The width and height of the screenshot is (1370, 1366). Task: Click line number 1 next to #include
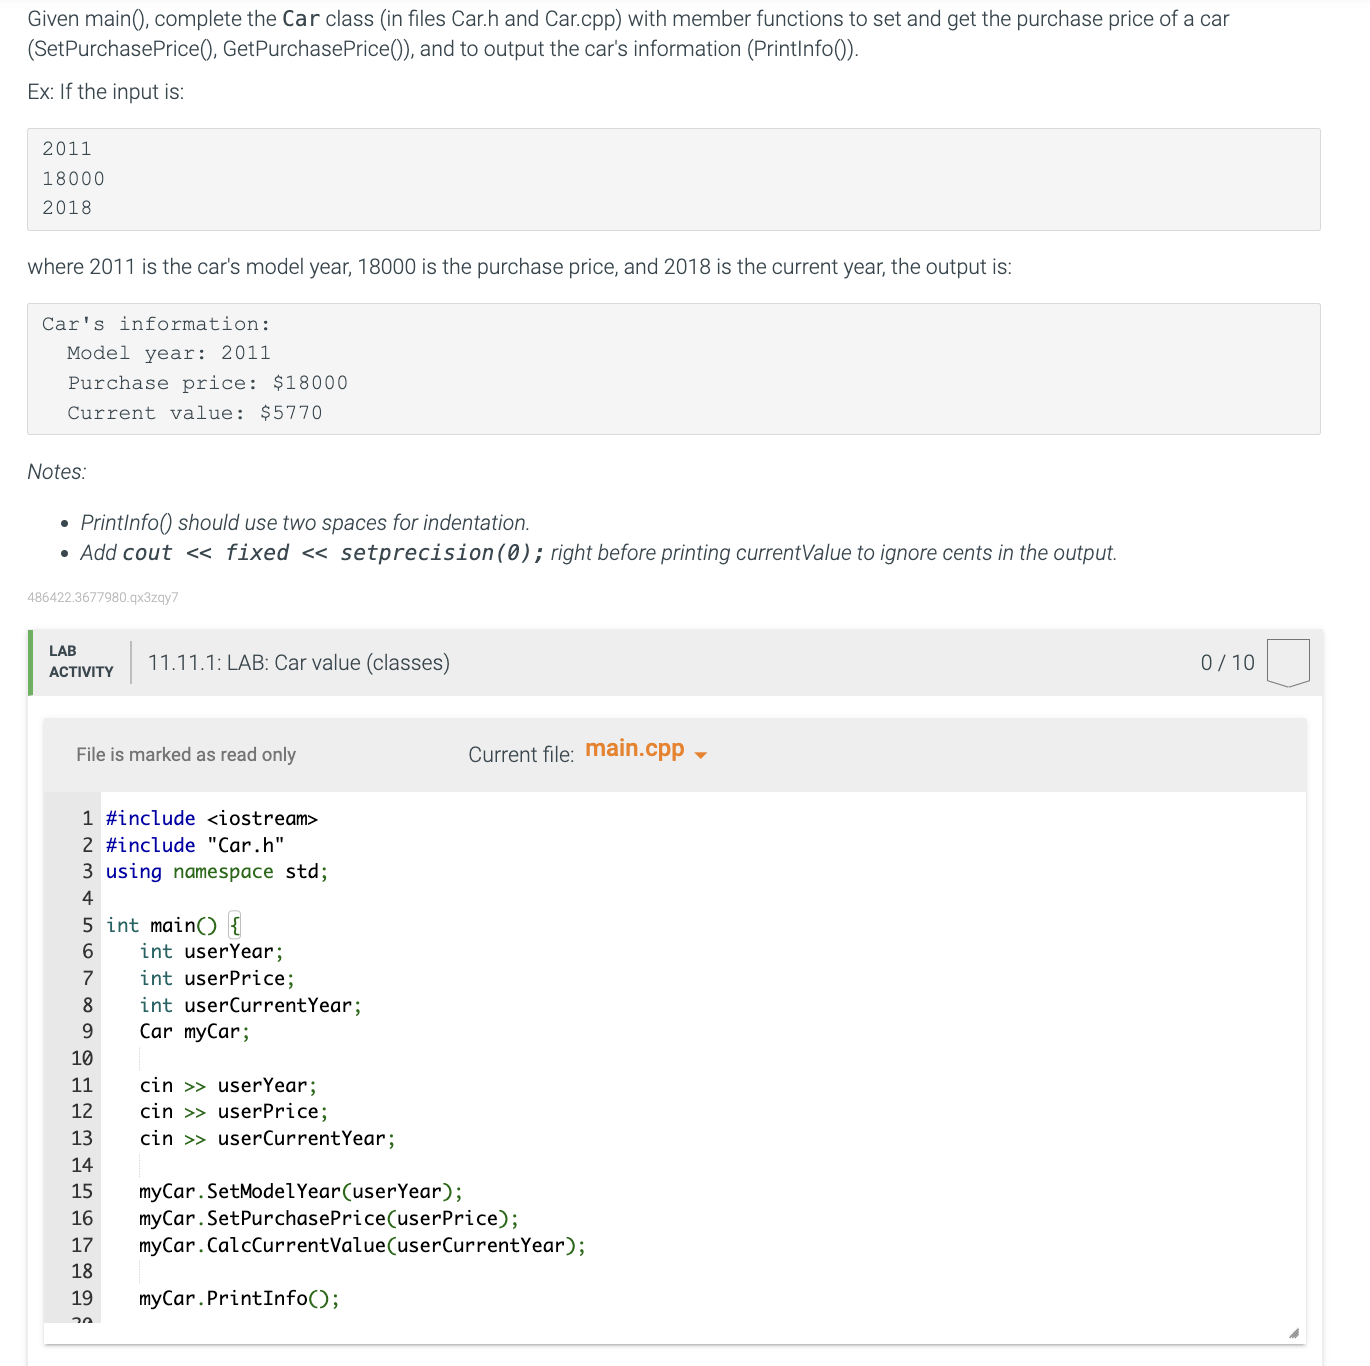tap(86, 818)
